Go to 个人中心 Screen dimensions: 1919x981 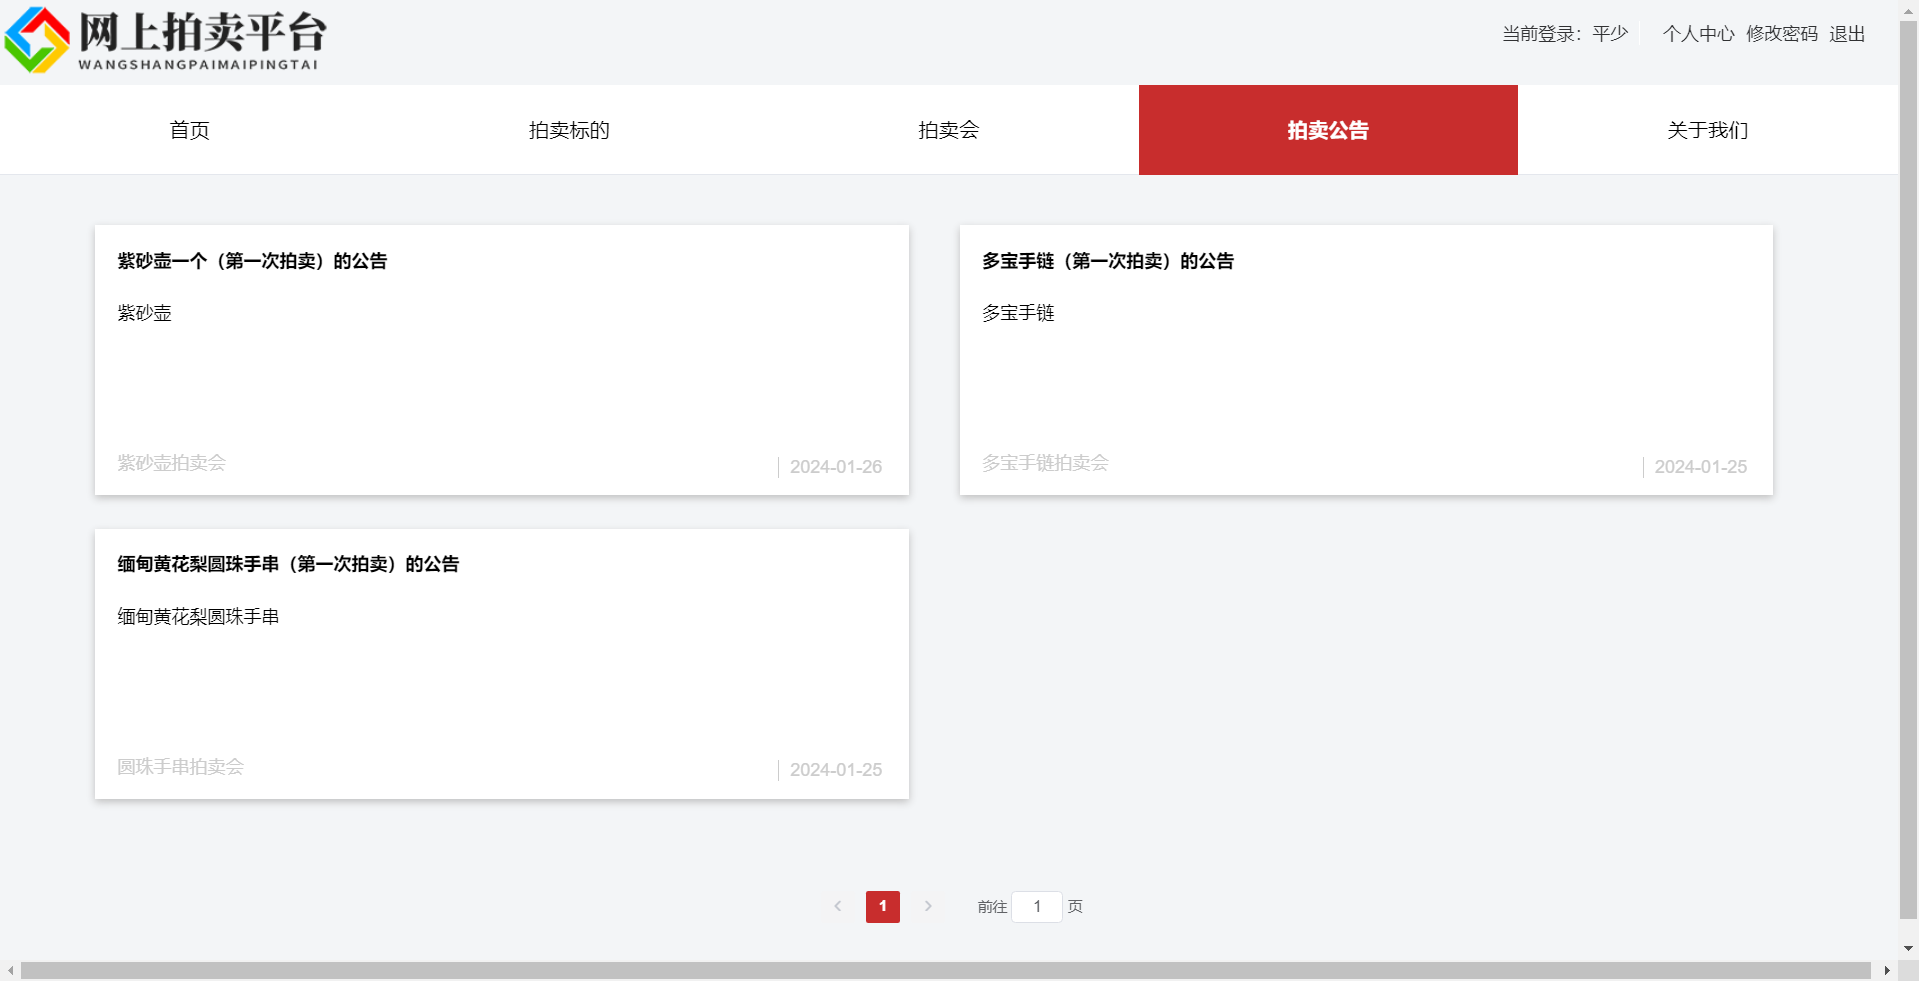coord(1698,34)
